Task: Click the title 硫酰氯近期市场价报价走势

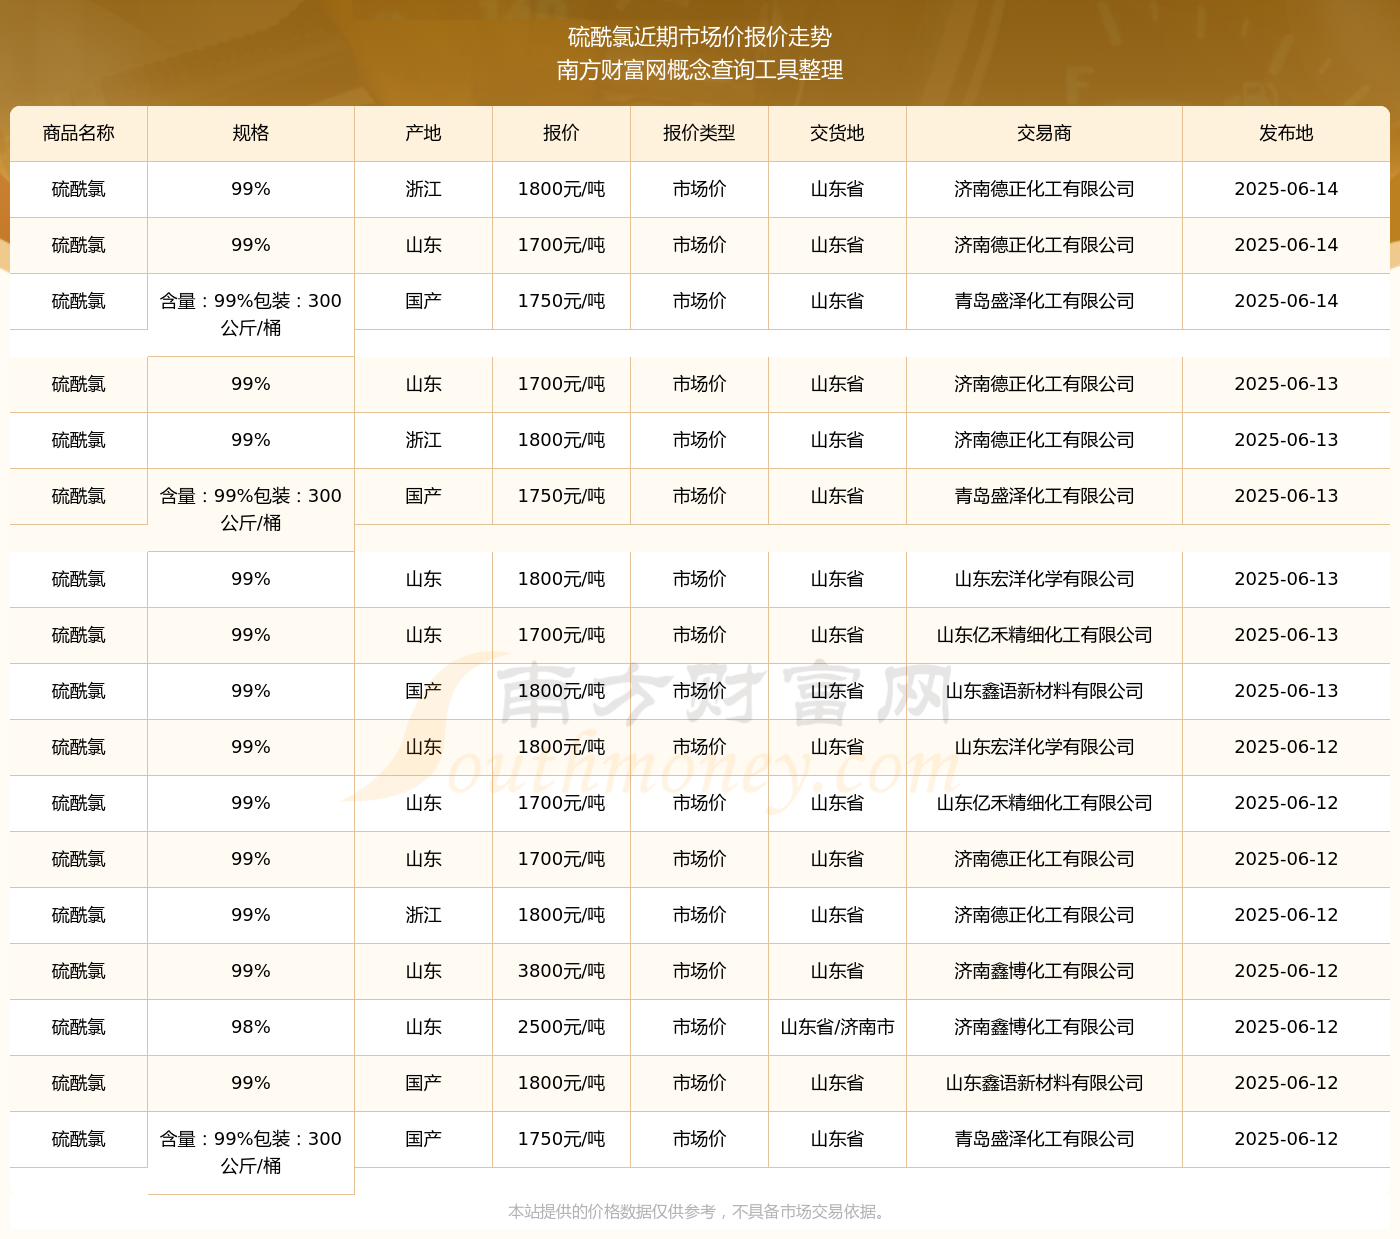Action: pos(700,37)
